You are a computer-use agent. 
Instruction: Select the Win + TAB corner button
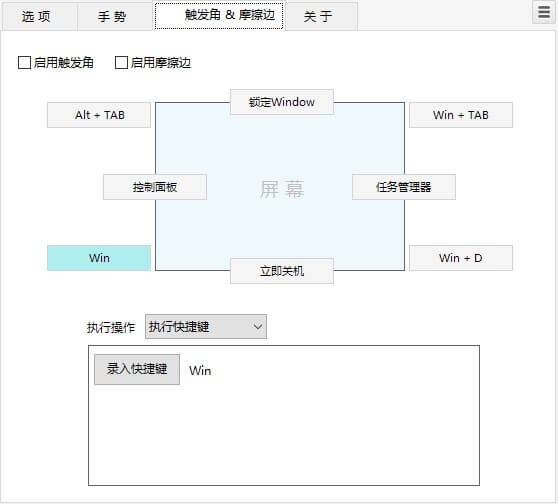(x=461, y=115)
